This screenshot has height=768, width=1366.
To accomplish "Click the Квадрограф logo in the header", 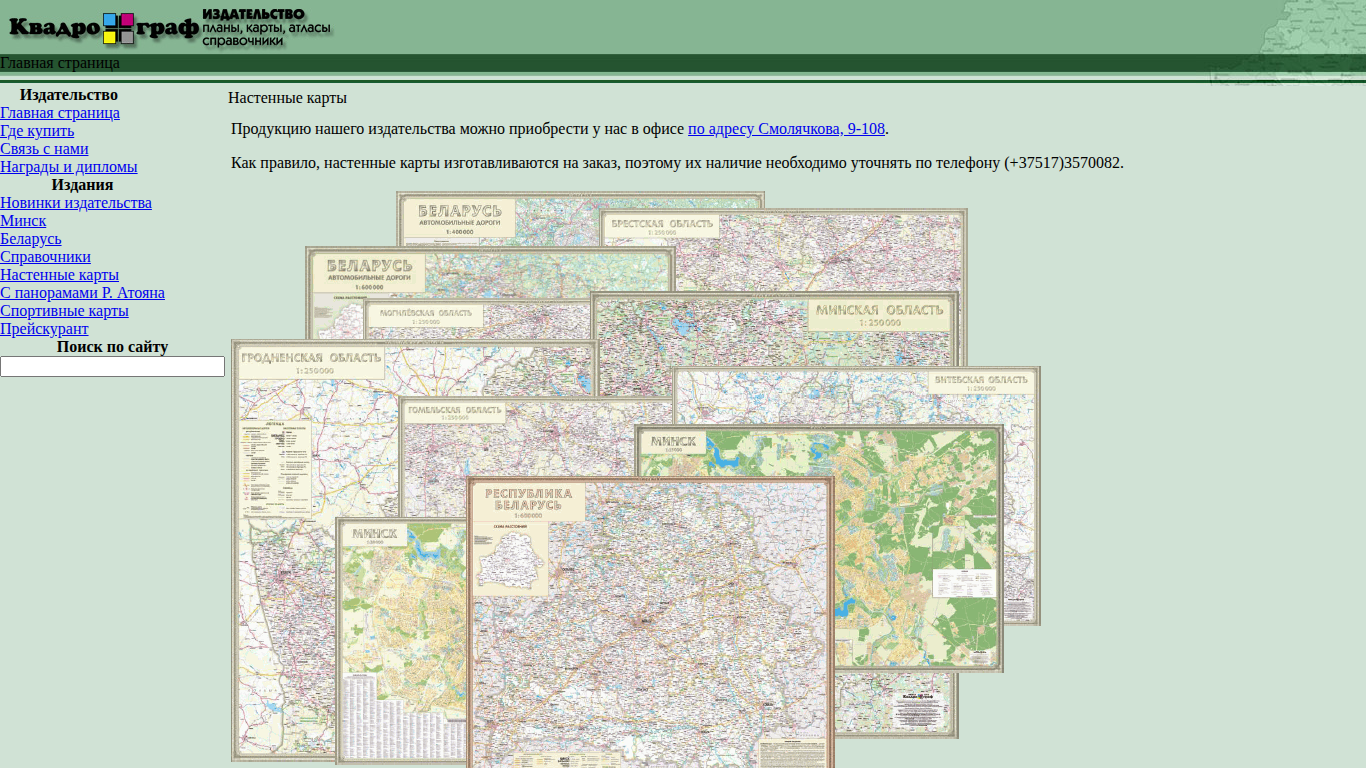I will coord(169,28).
